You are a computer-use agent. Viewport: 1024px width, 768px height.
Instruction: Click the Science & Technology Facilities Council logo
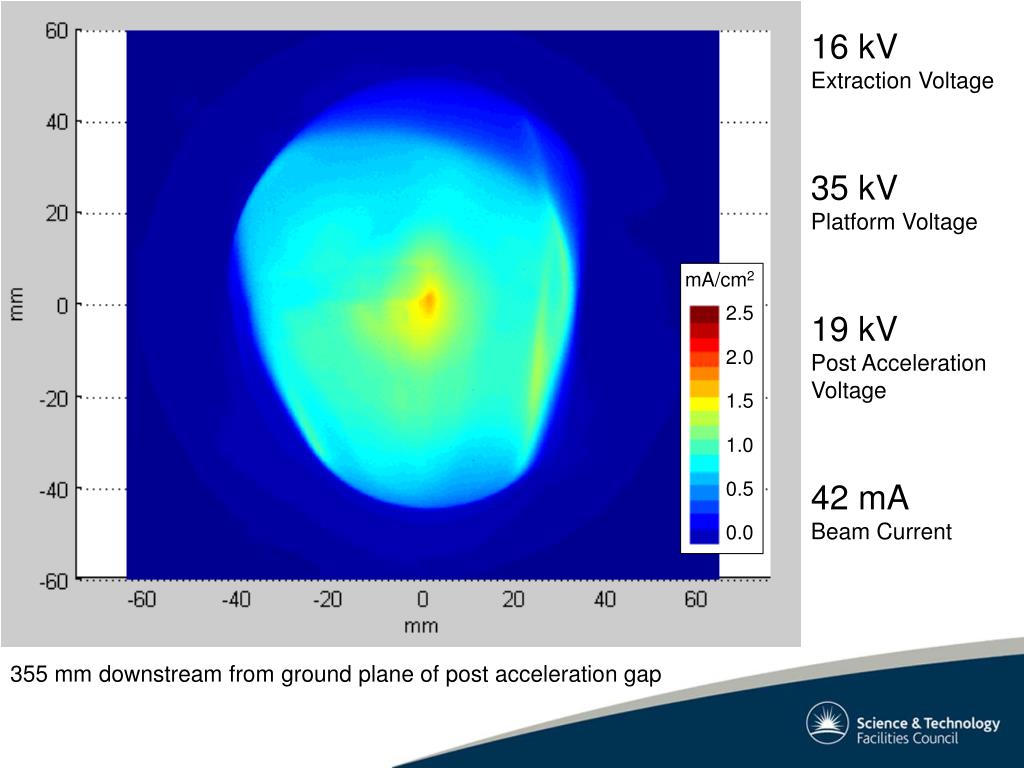(x=903, y=724)
